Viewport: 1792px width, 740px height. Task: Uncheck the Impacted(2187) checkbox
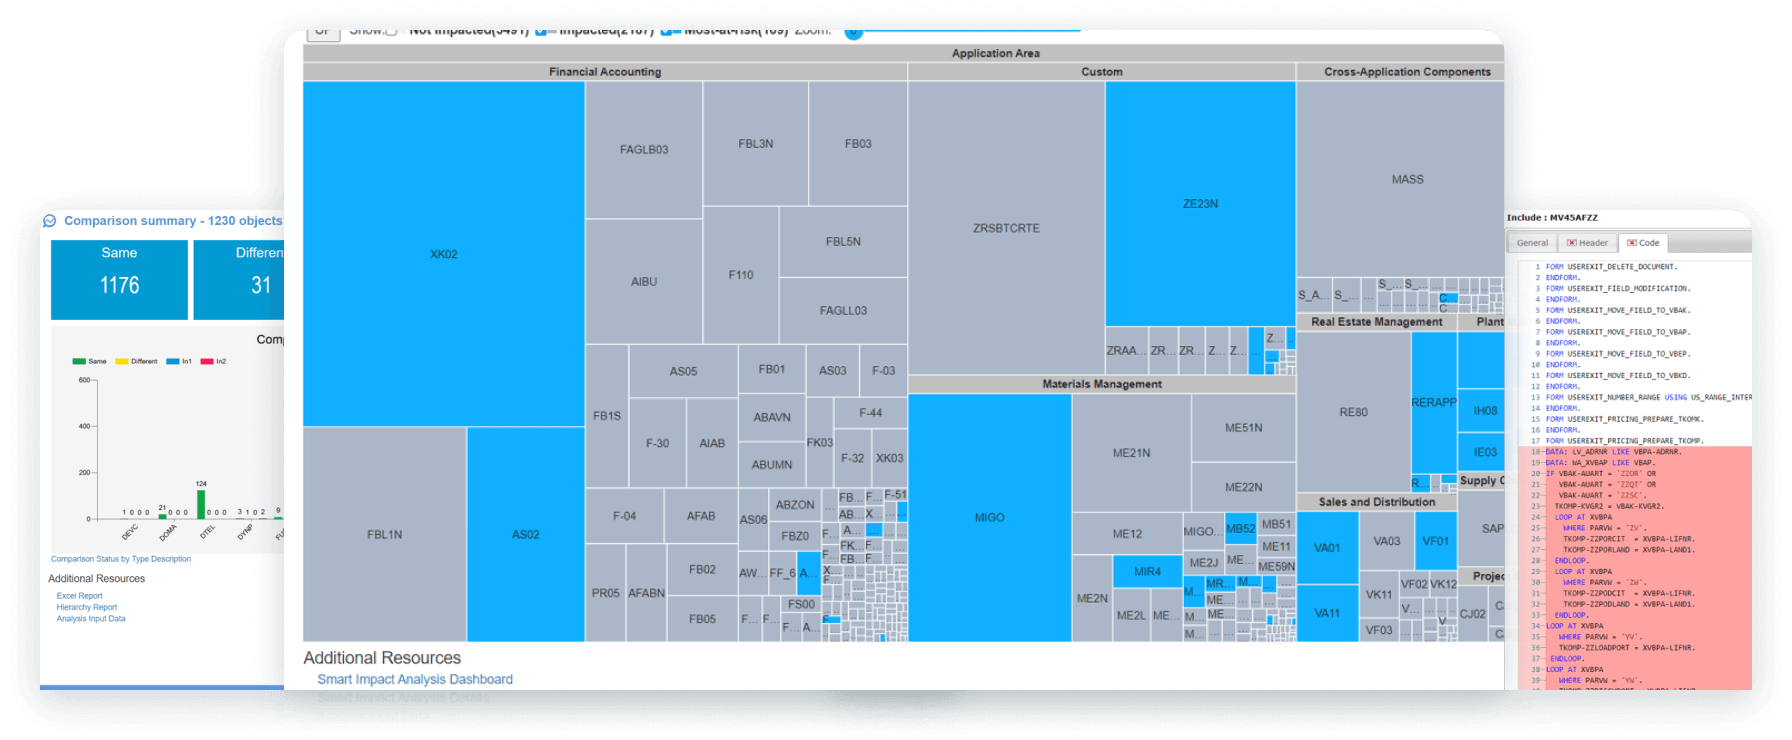pos(541,31)
